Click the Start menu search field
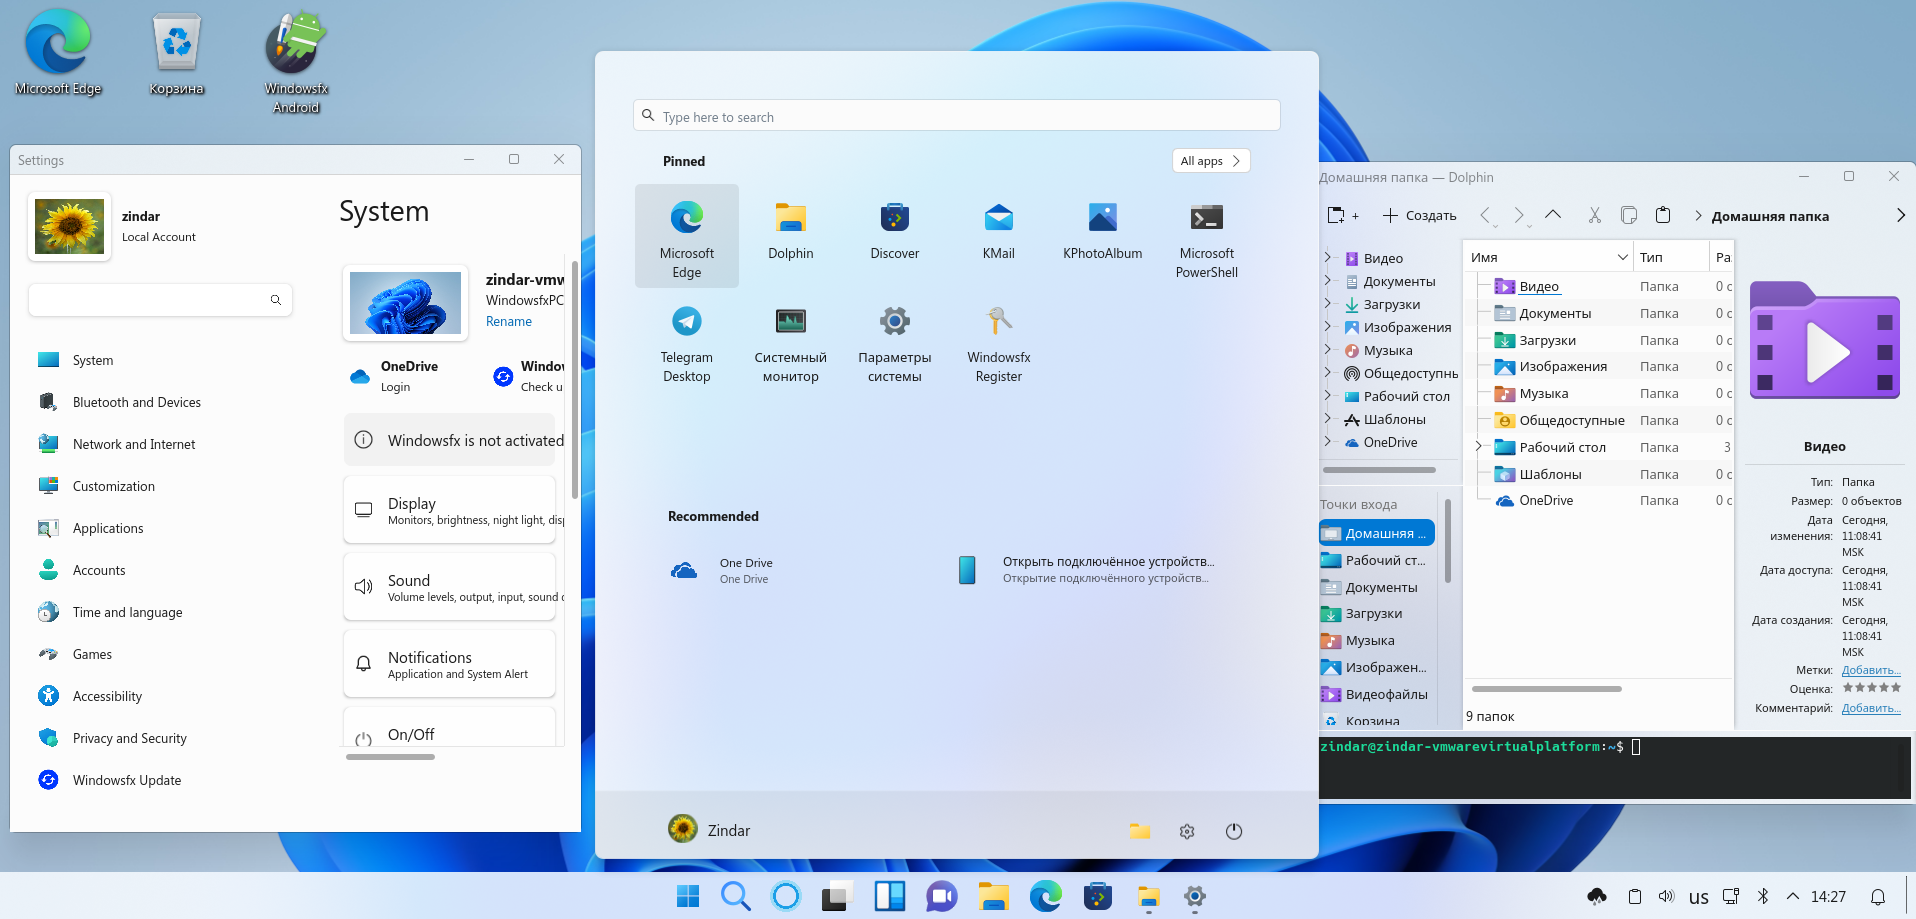Viewport: 1916px width, 919px height. point(955,115)
